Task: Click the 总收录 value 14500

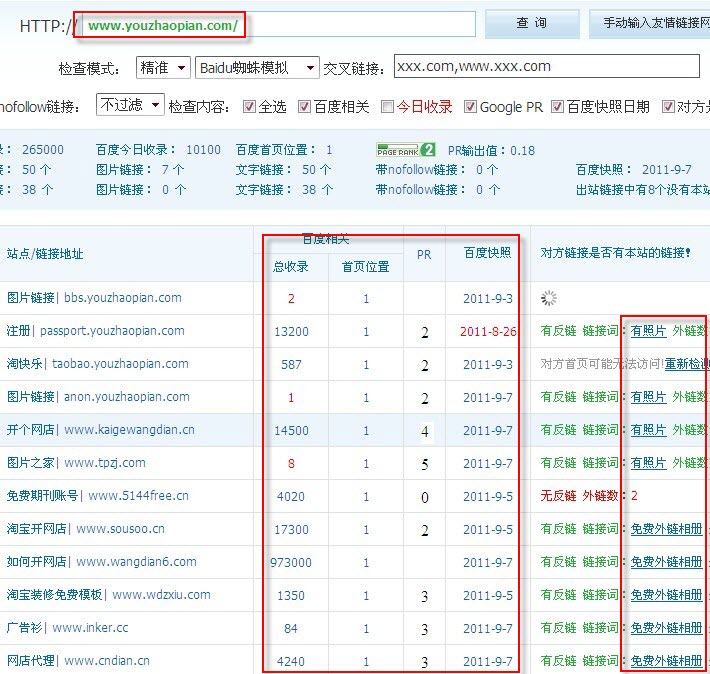Action: [291, 430]
